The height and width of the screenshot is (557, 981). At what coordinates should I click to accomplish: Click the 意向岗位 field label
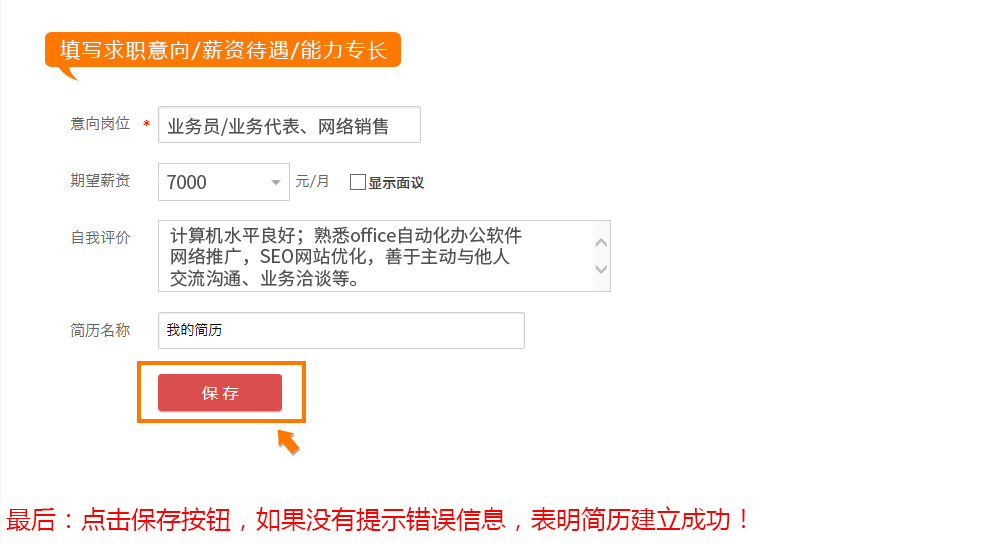point(100,124)
